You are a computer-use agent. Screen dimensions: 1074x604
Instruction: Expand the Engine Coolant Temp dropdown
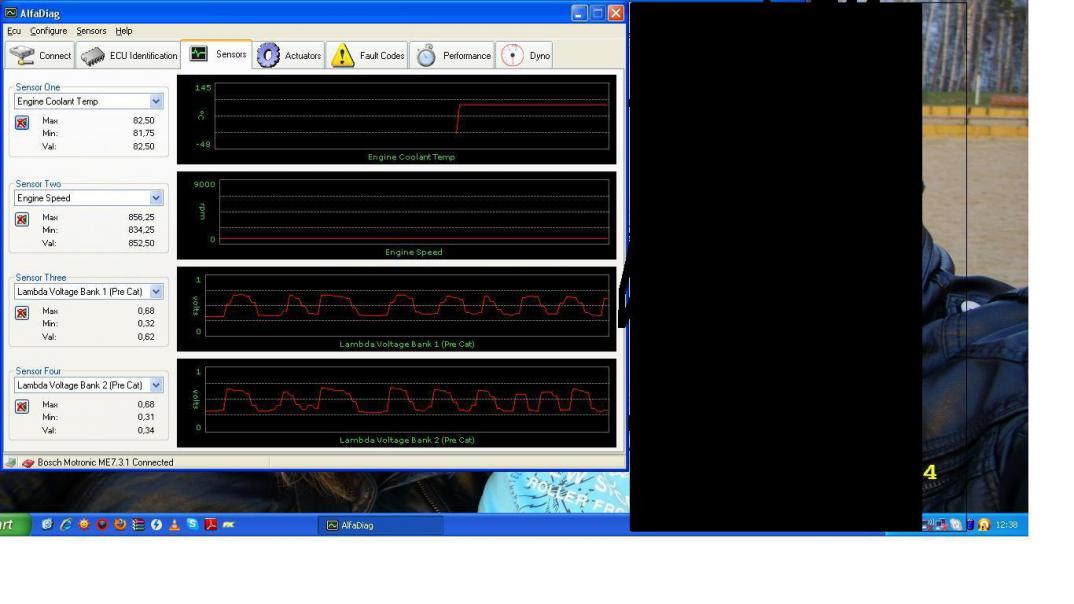coord(156,101)
